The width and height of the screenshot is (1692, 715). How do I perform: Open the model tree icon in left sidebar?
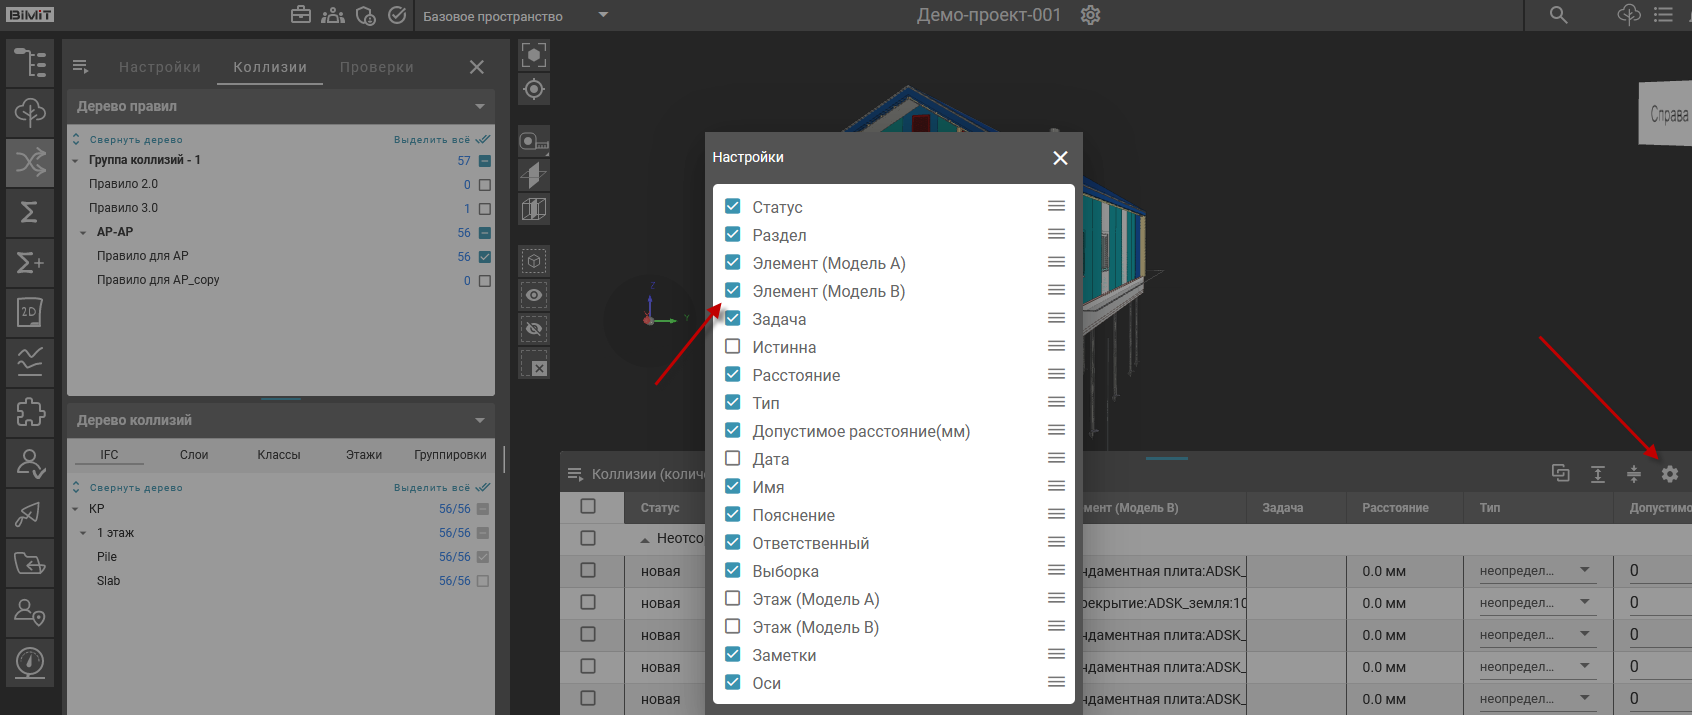(x=30, y=63)
